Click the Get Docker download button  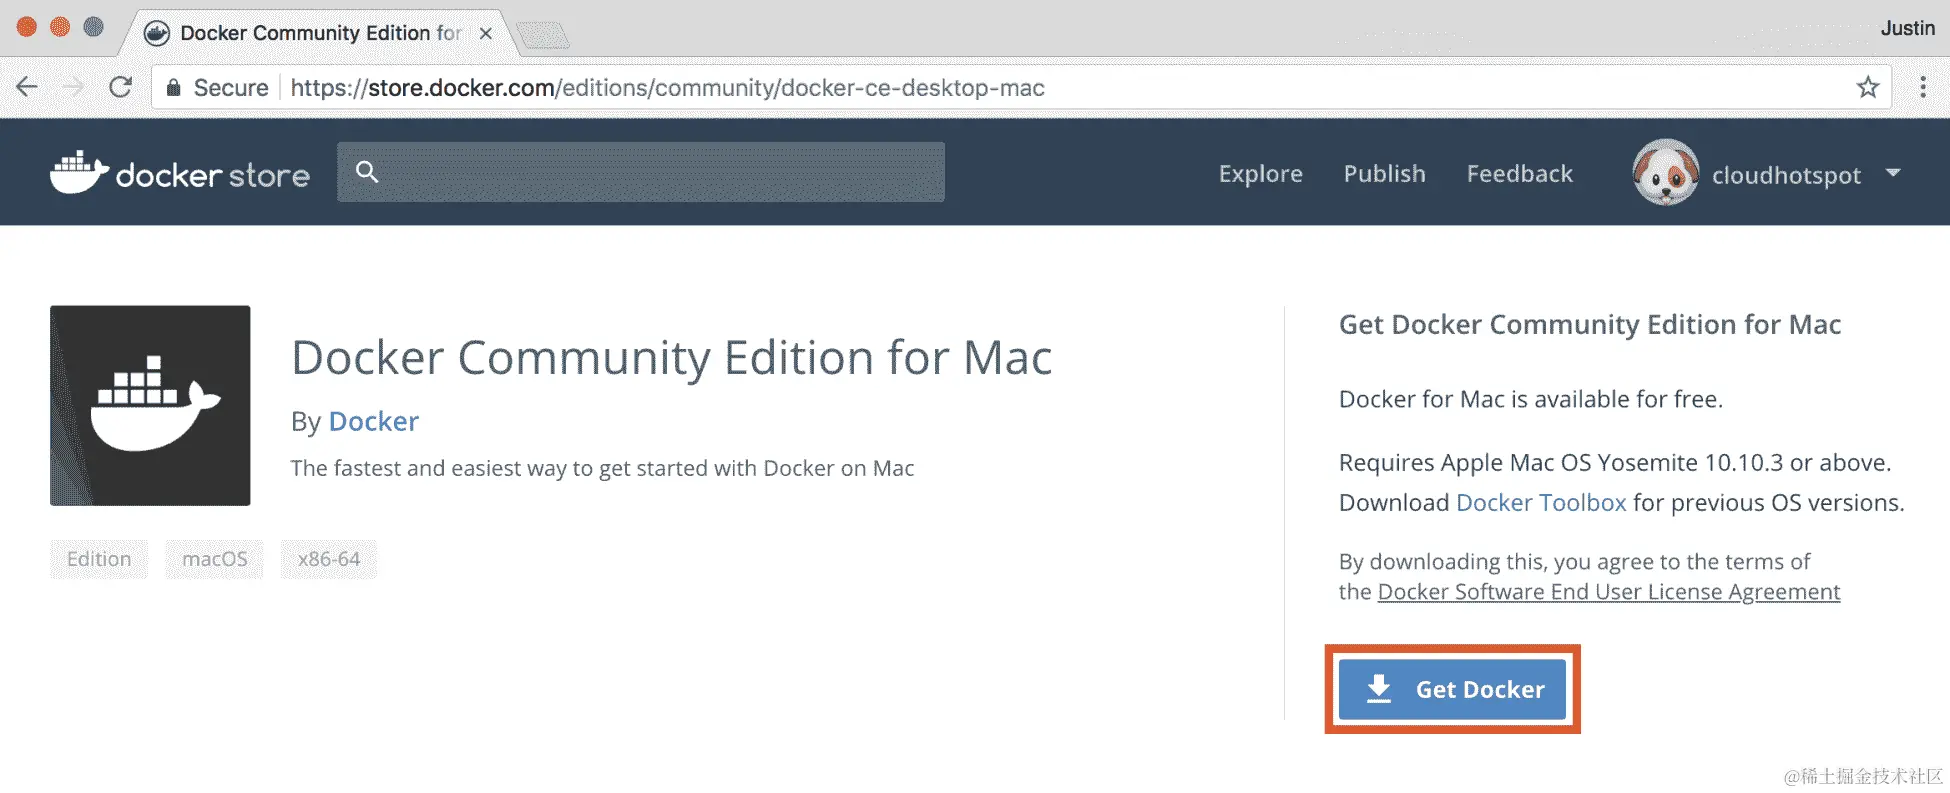(1452, 689)
